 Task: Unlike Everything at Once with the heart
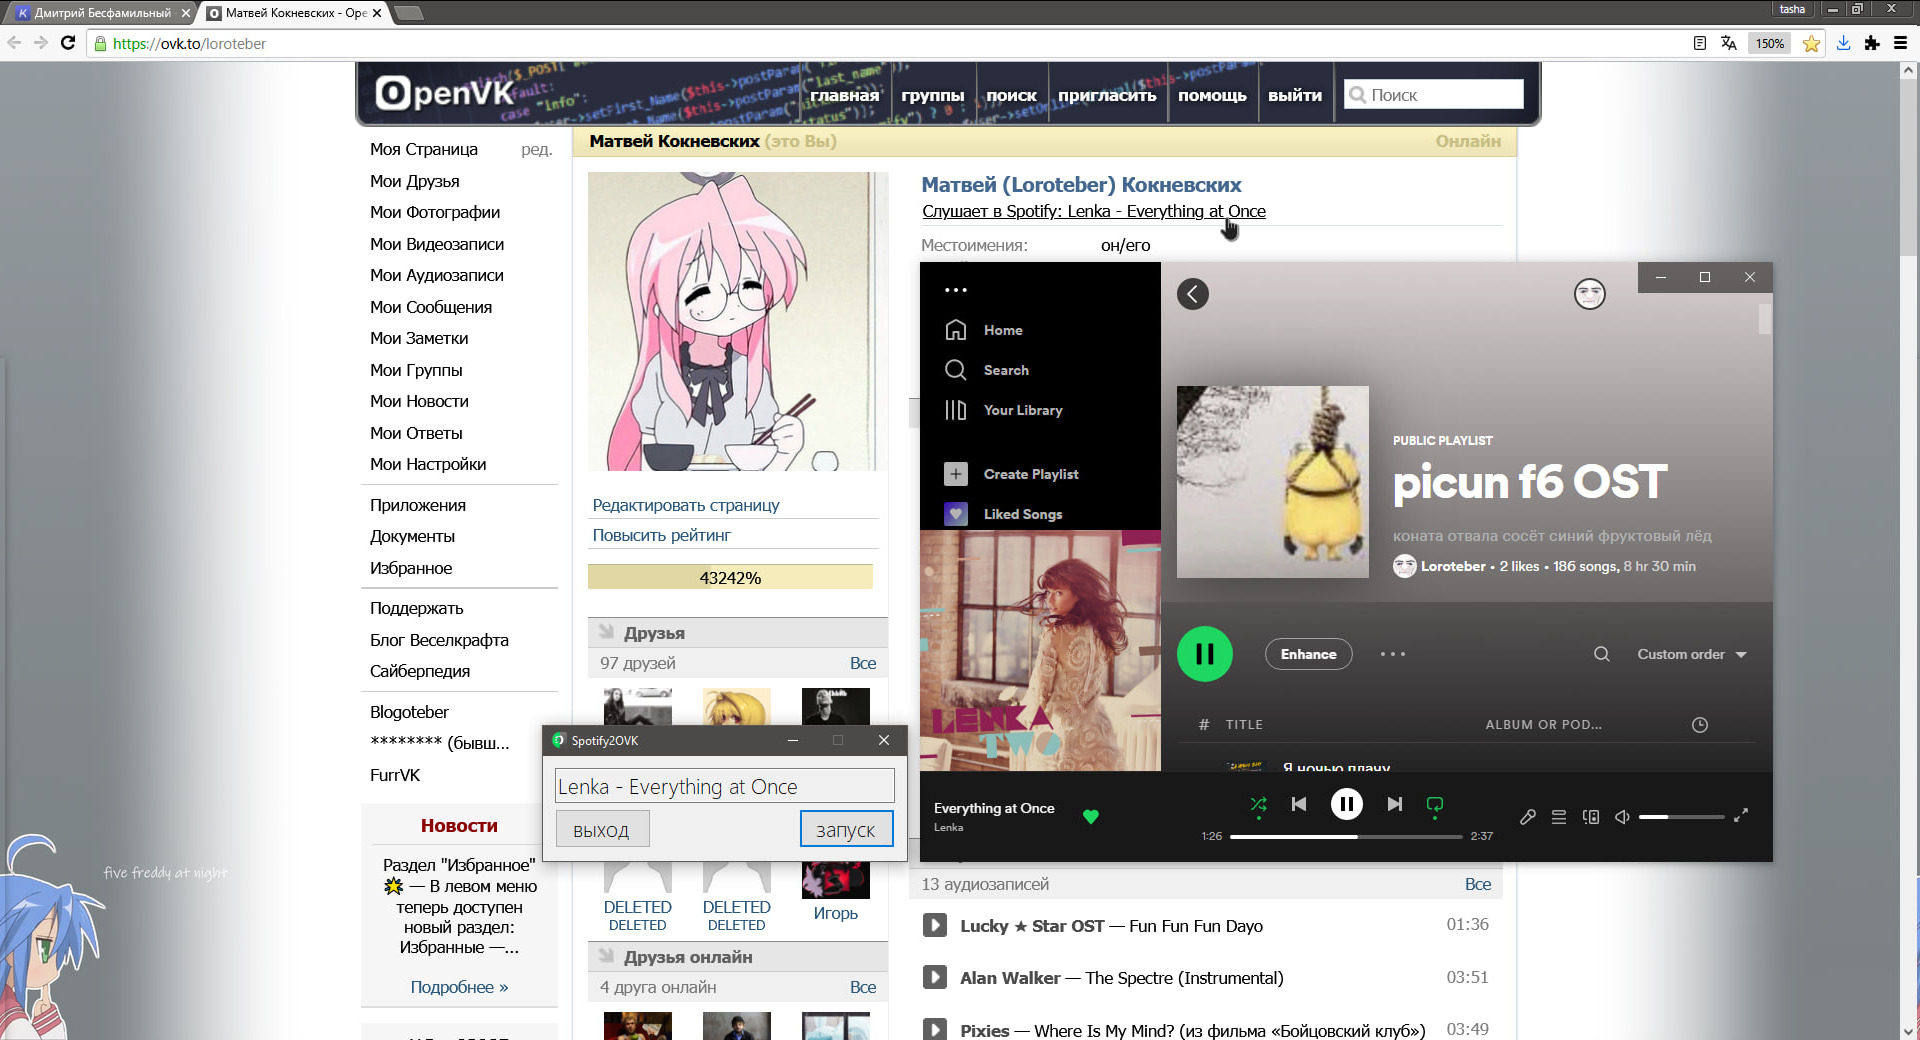click(x=1091, y=816)
